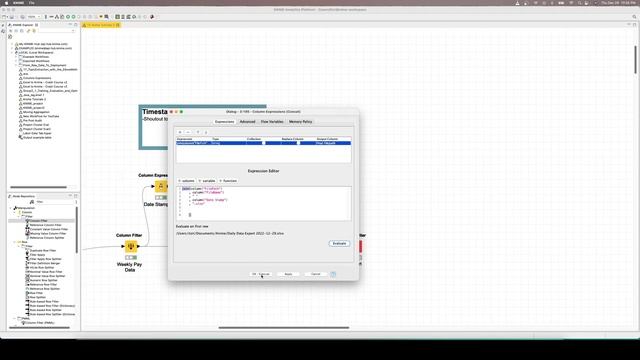The image size is (640, 360).
Task: Click the canvas horizontal scrollbar
Action: (x=284, y=327)
